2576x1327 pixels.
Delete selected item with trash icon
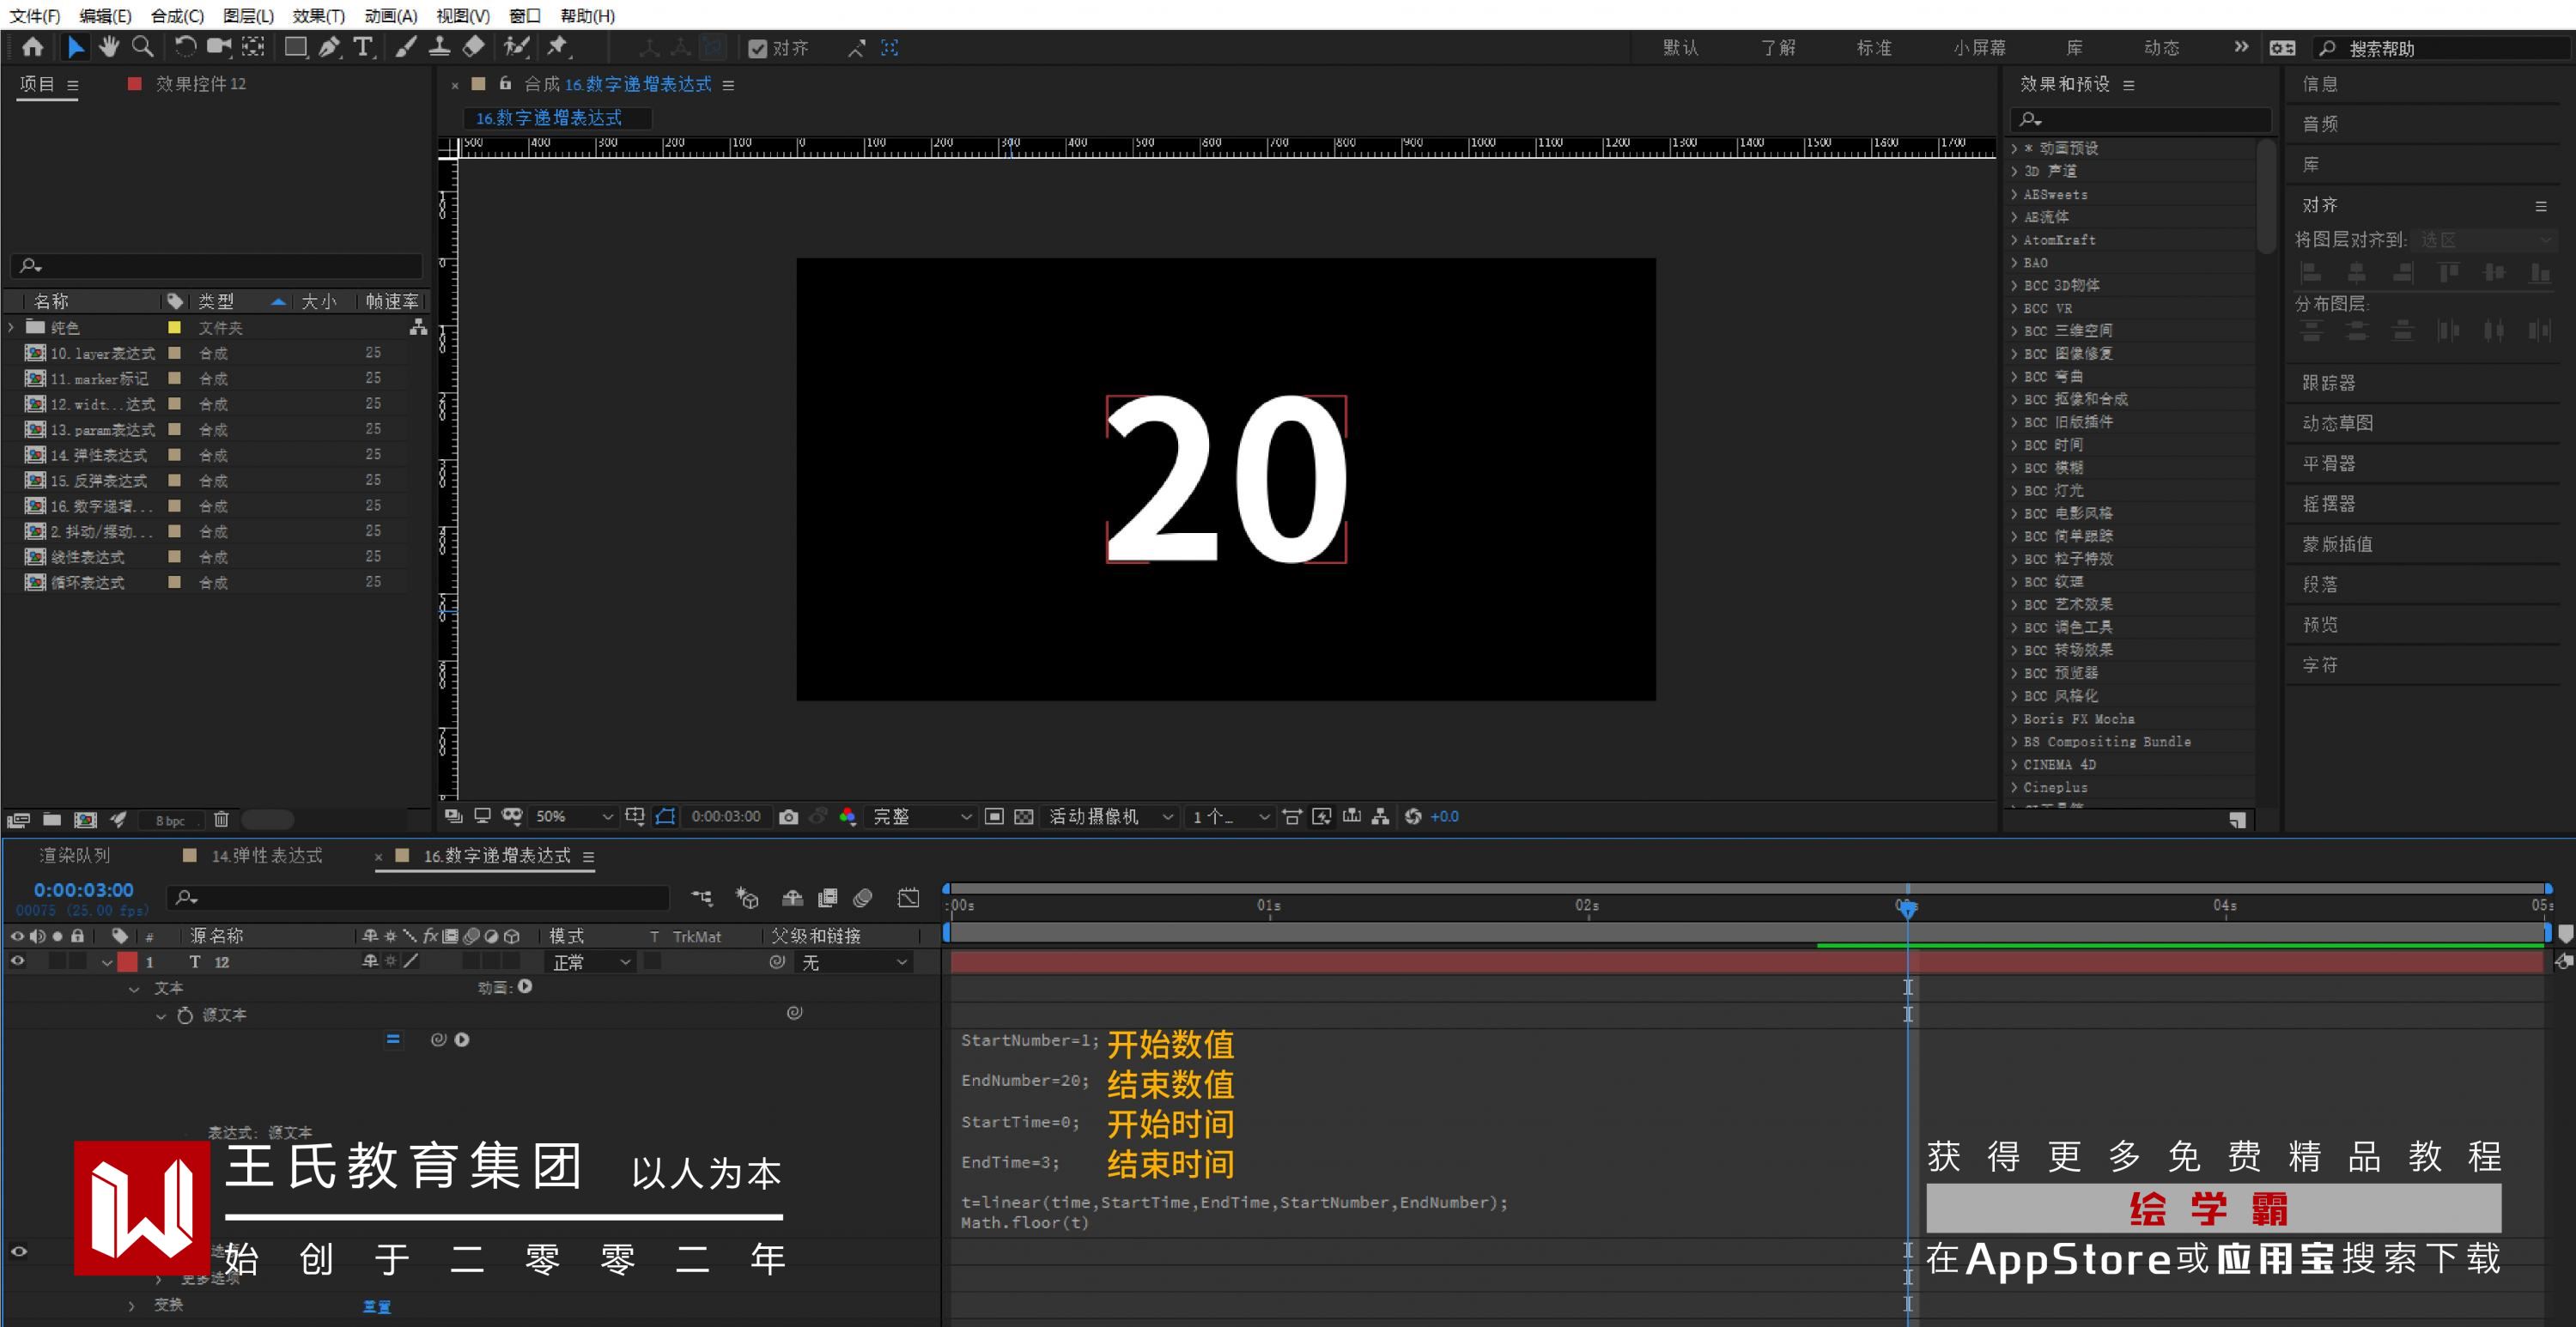(x=221, y=820)
